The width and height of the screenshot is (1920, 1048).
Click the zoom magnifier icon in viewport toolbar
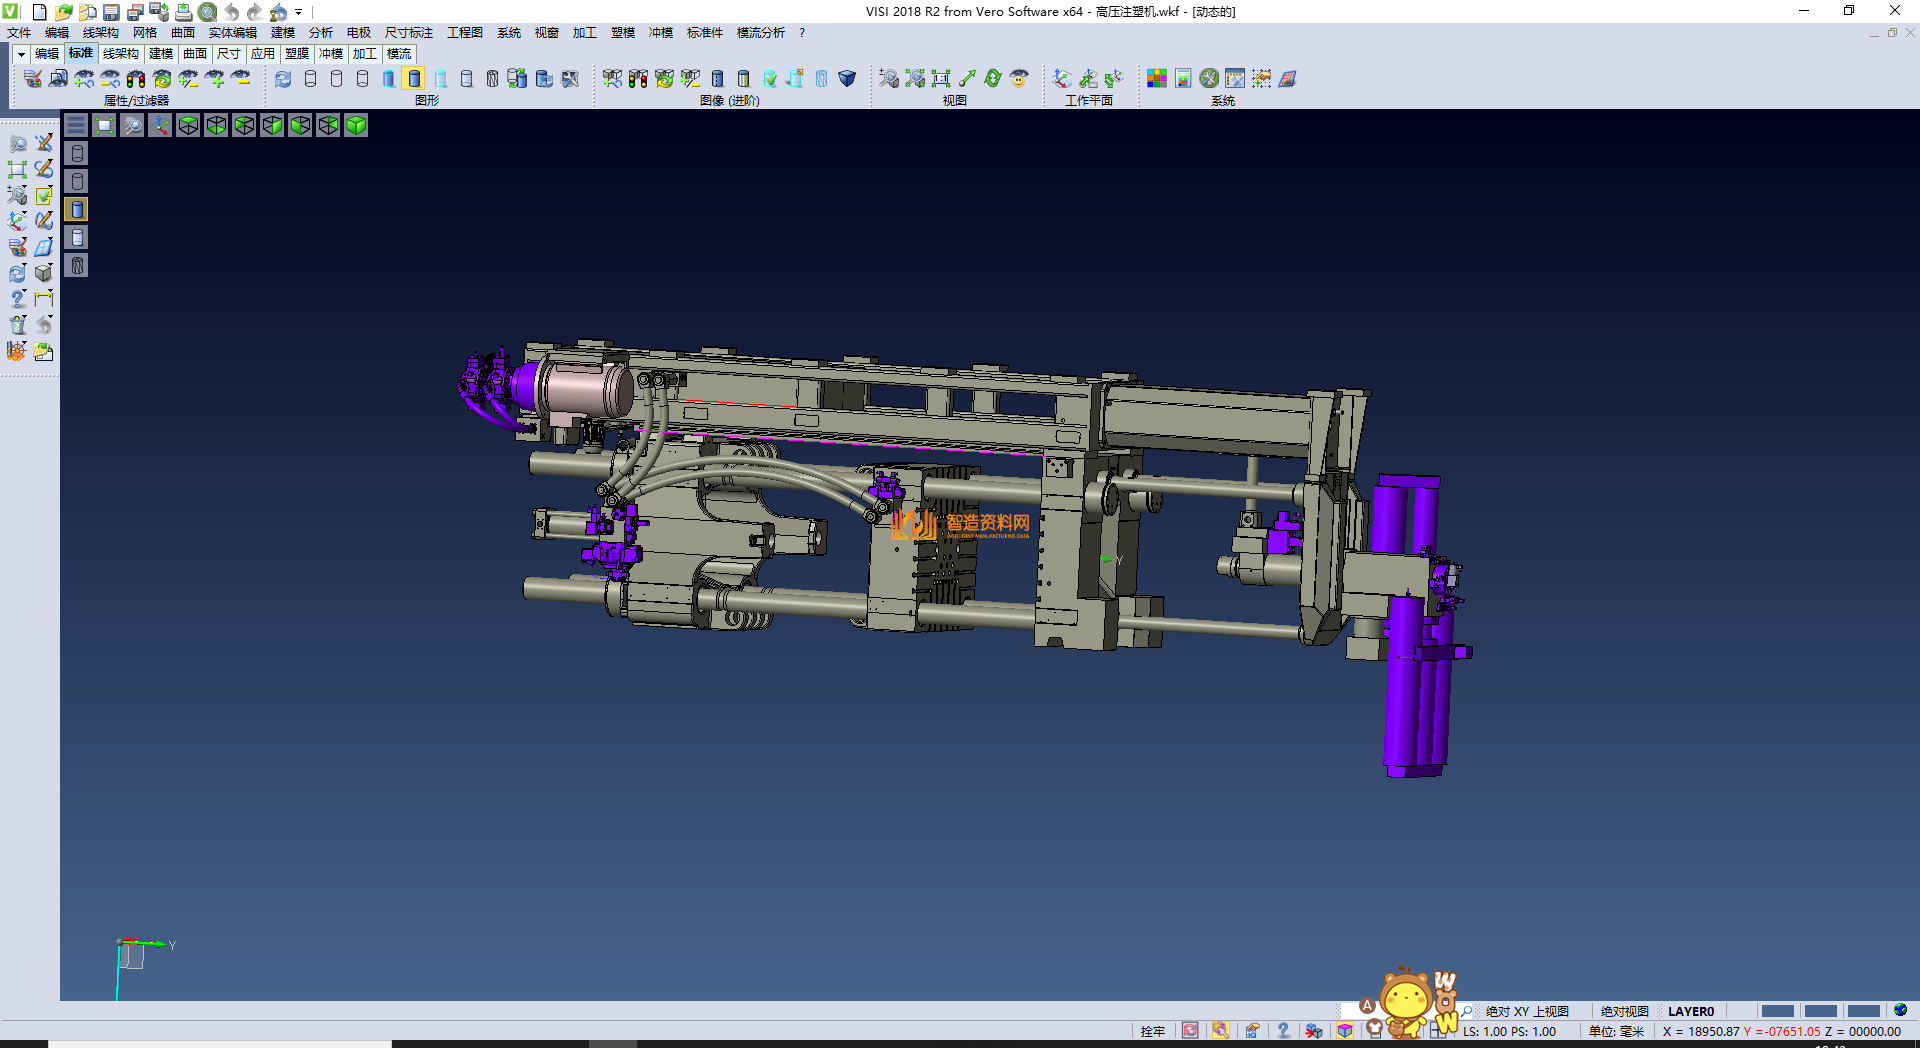pos(132,125)
